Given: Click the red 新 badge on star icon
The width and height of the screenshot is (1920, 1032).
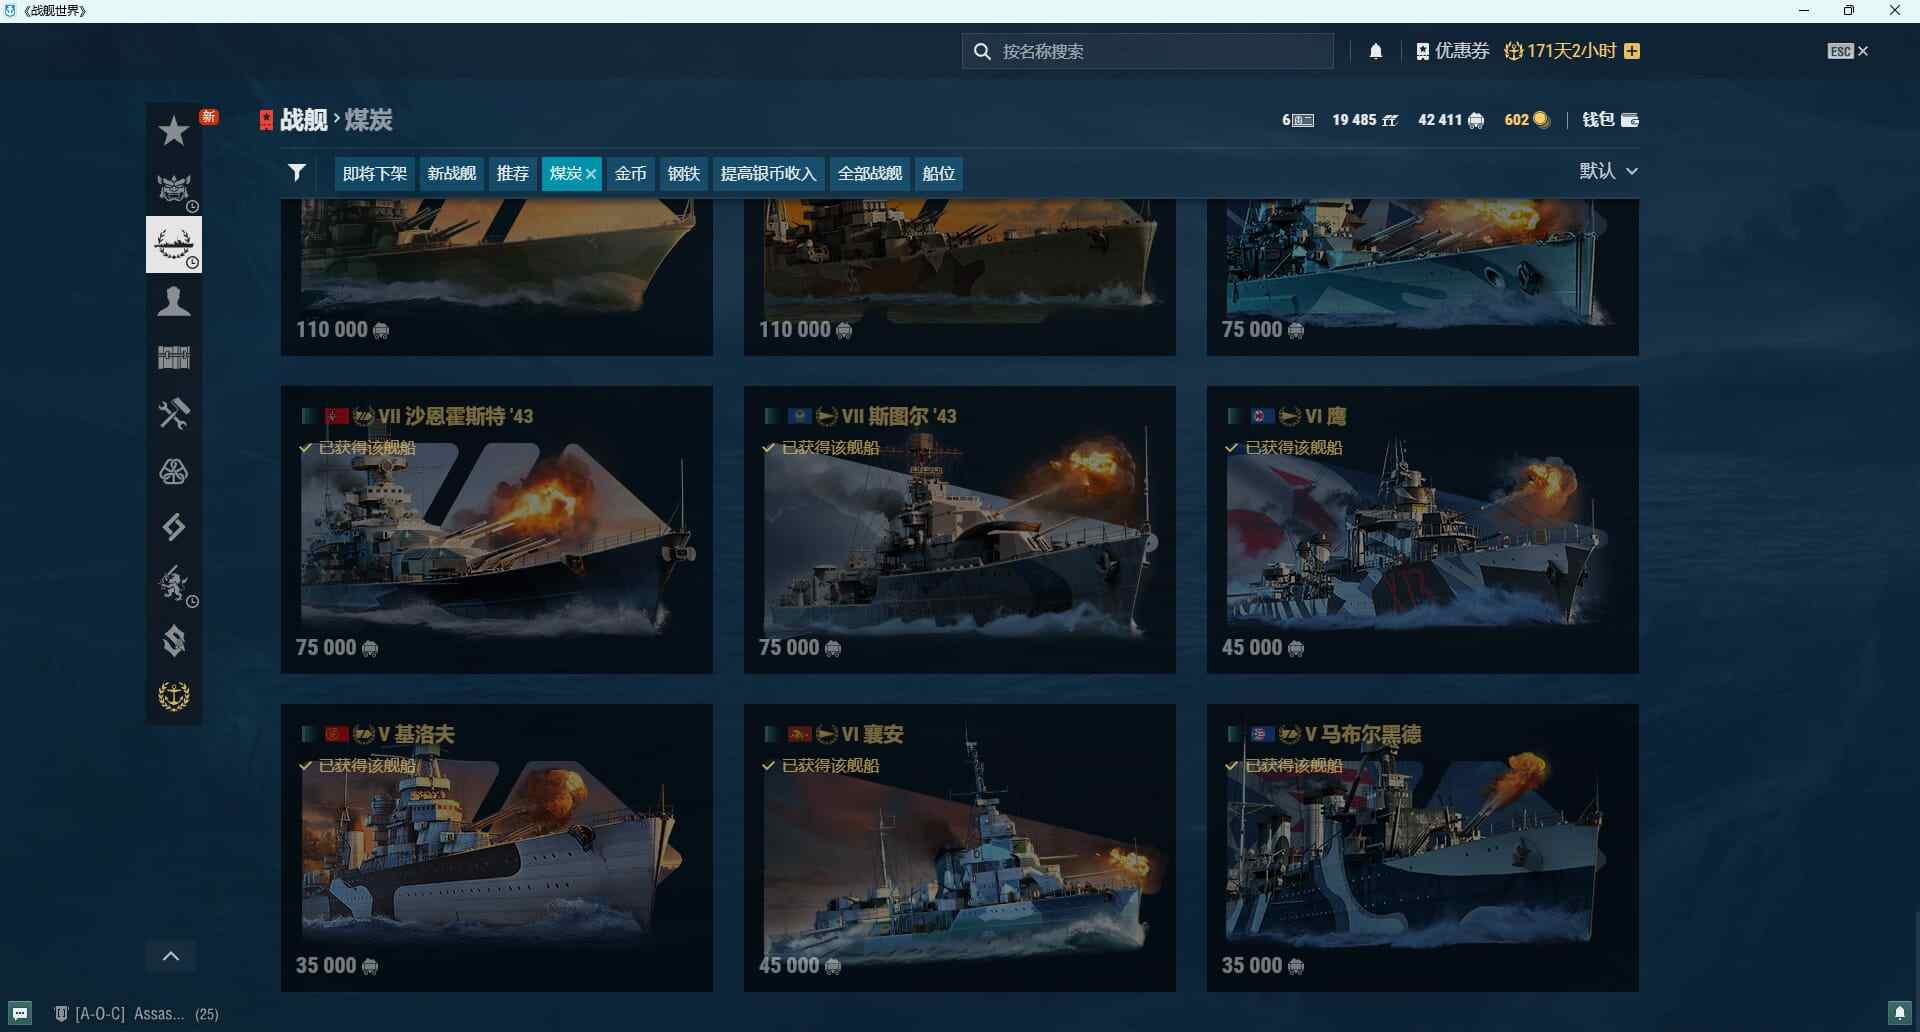Looking at the screenshot, I should click(x=209, y=117).
